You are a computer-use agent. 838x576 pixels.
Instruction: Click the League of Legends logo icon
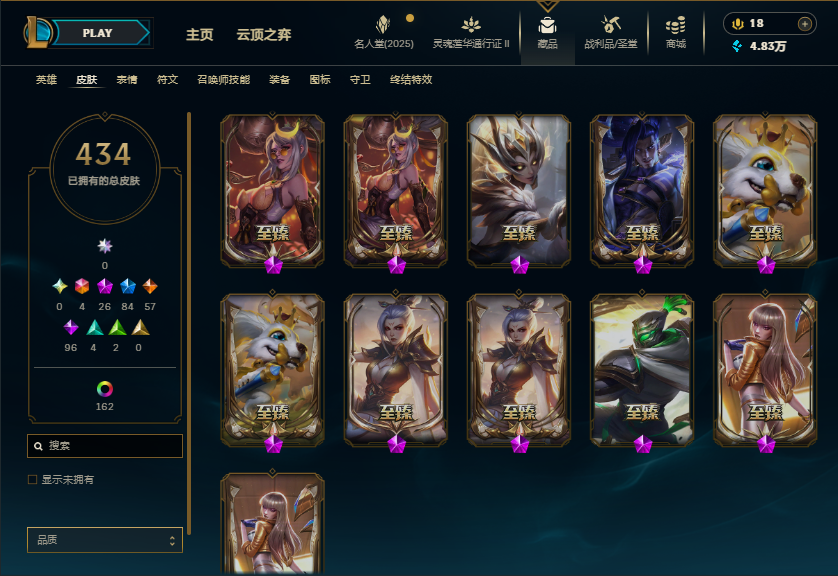pos(37,32)
